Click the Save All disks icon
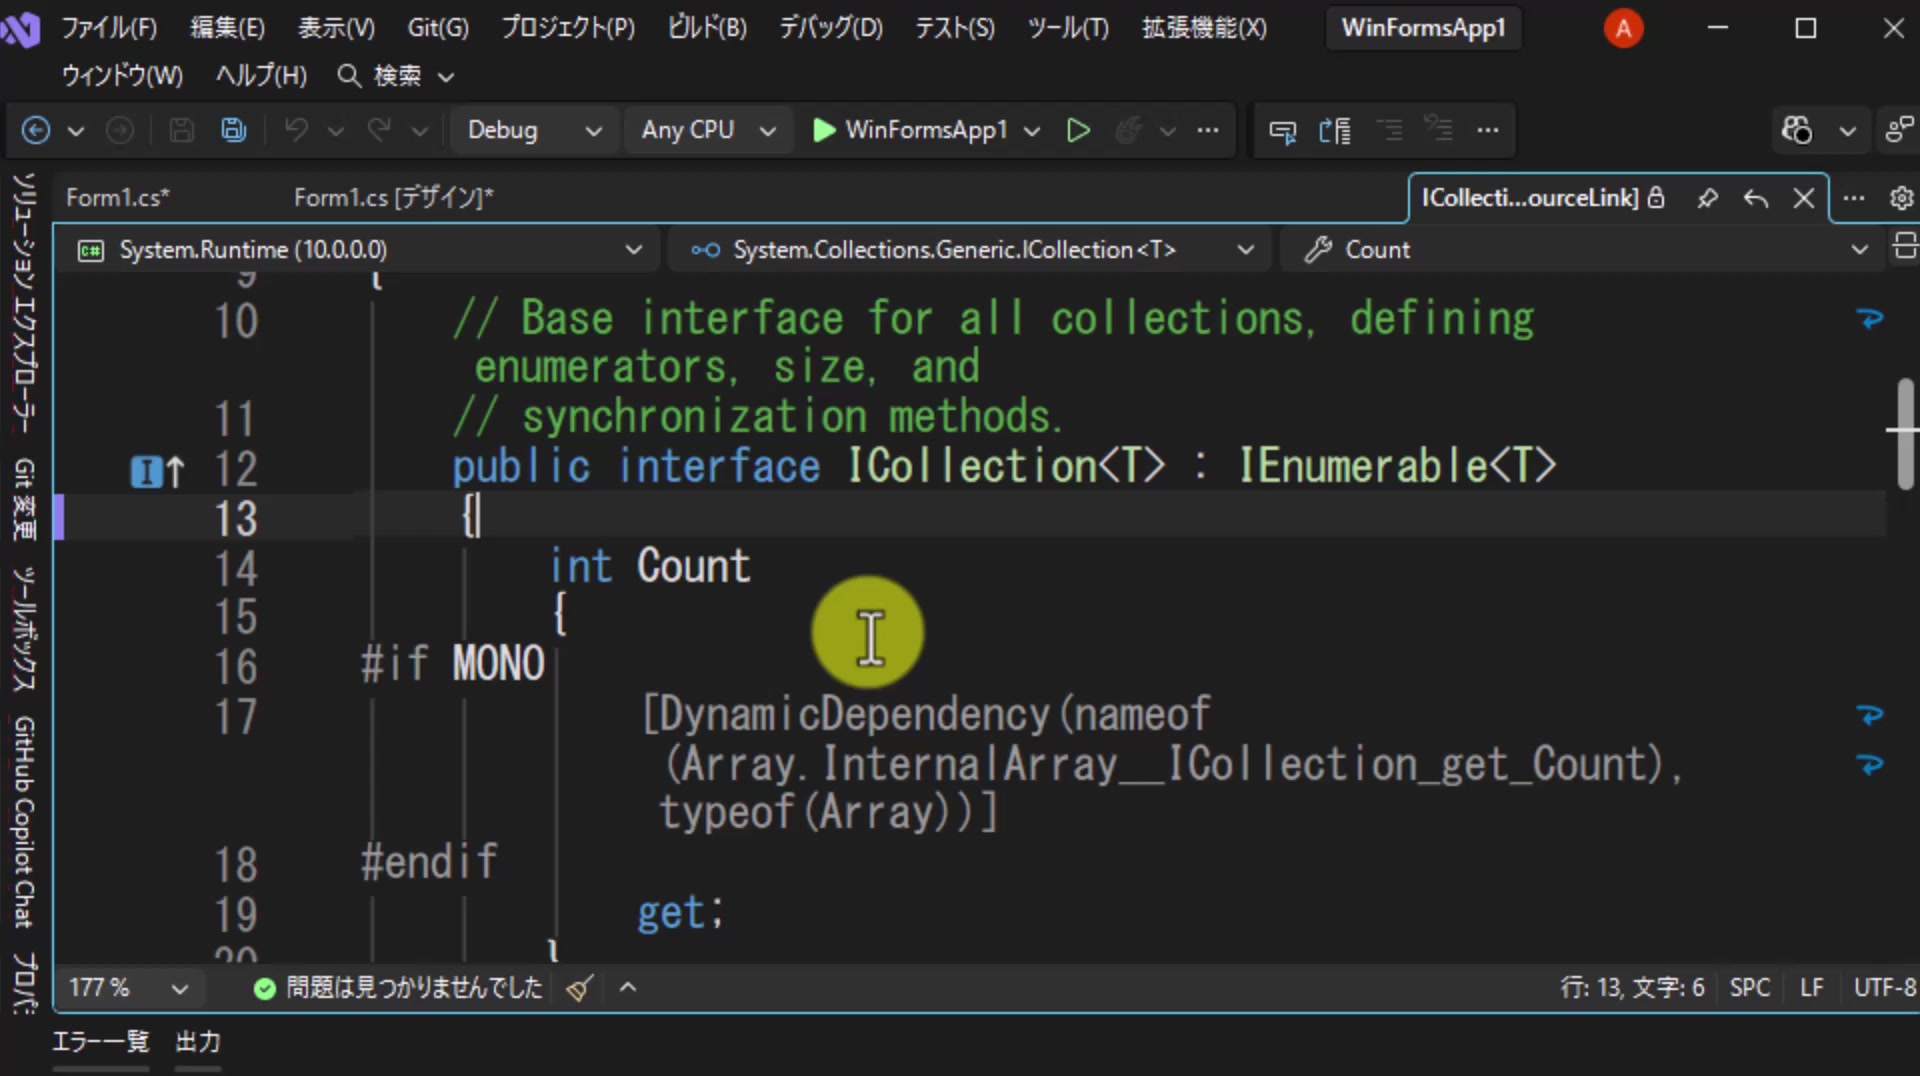This screenshot has height=1076, width=1920. [x=233, y=130]
